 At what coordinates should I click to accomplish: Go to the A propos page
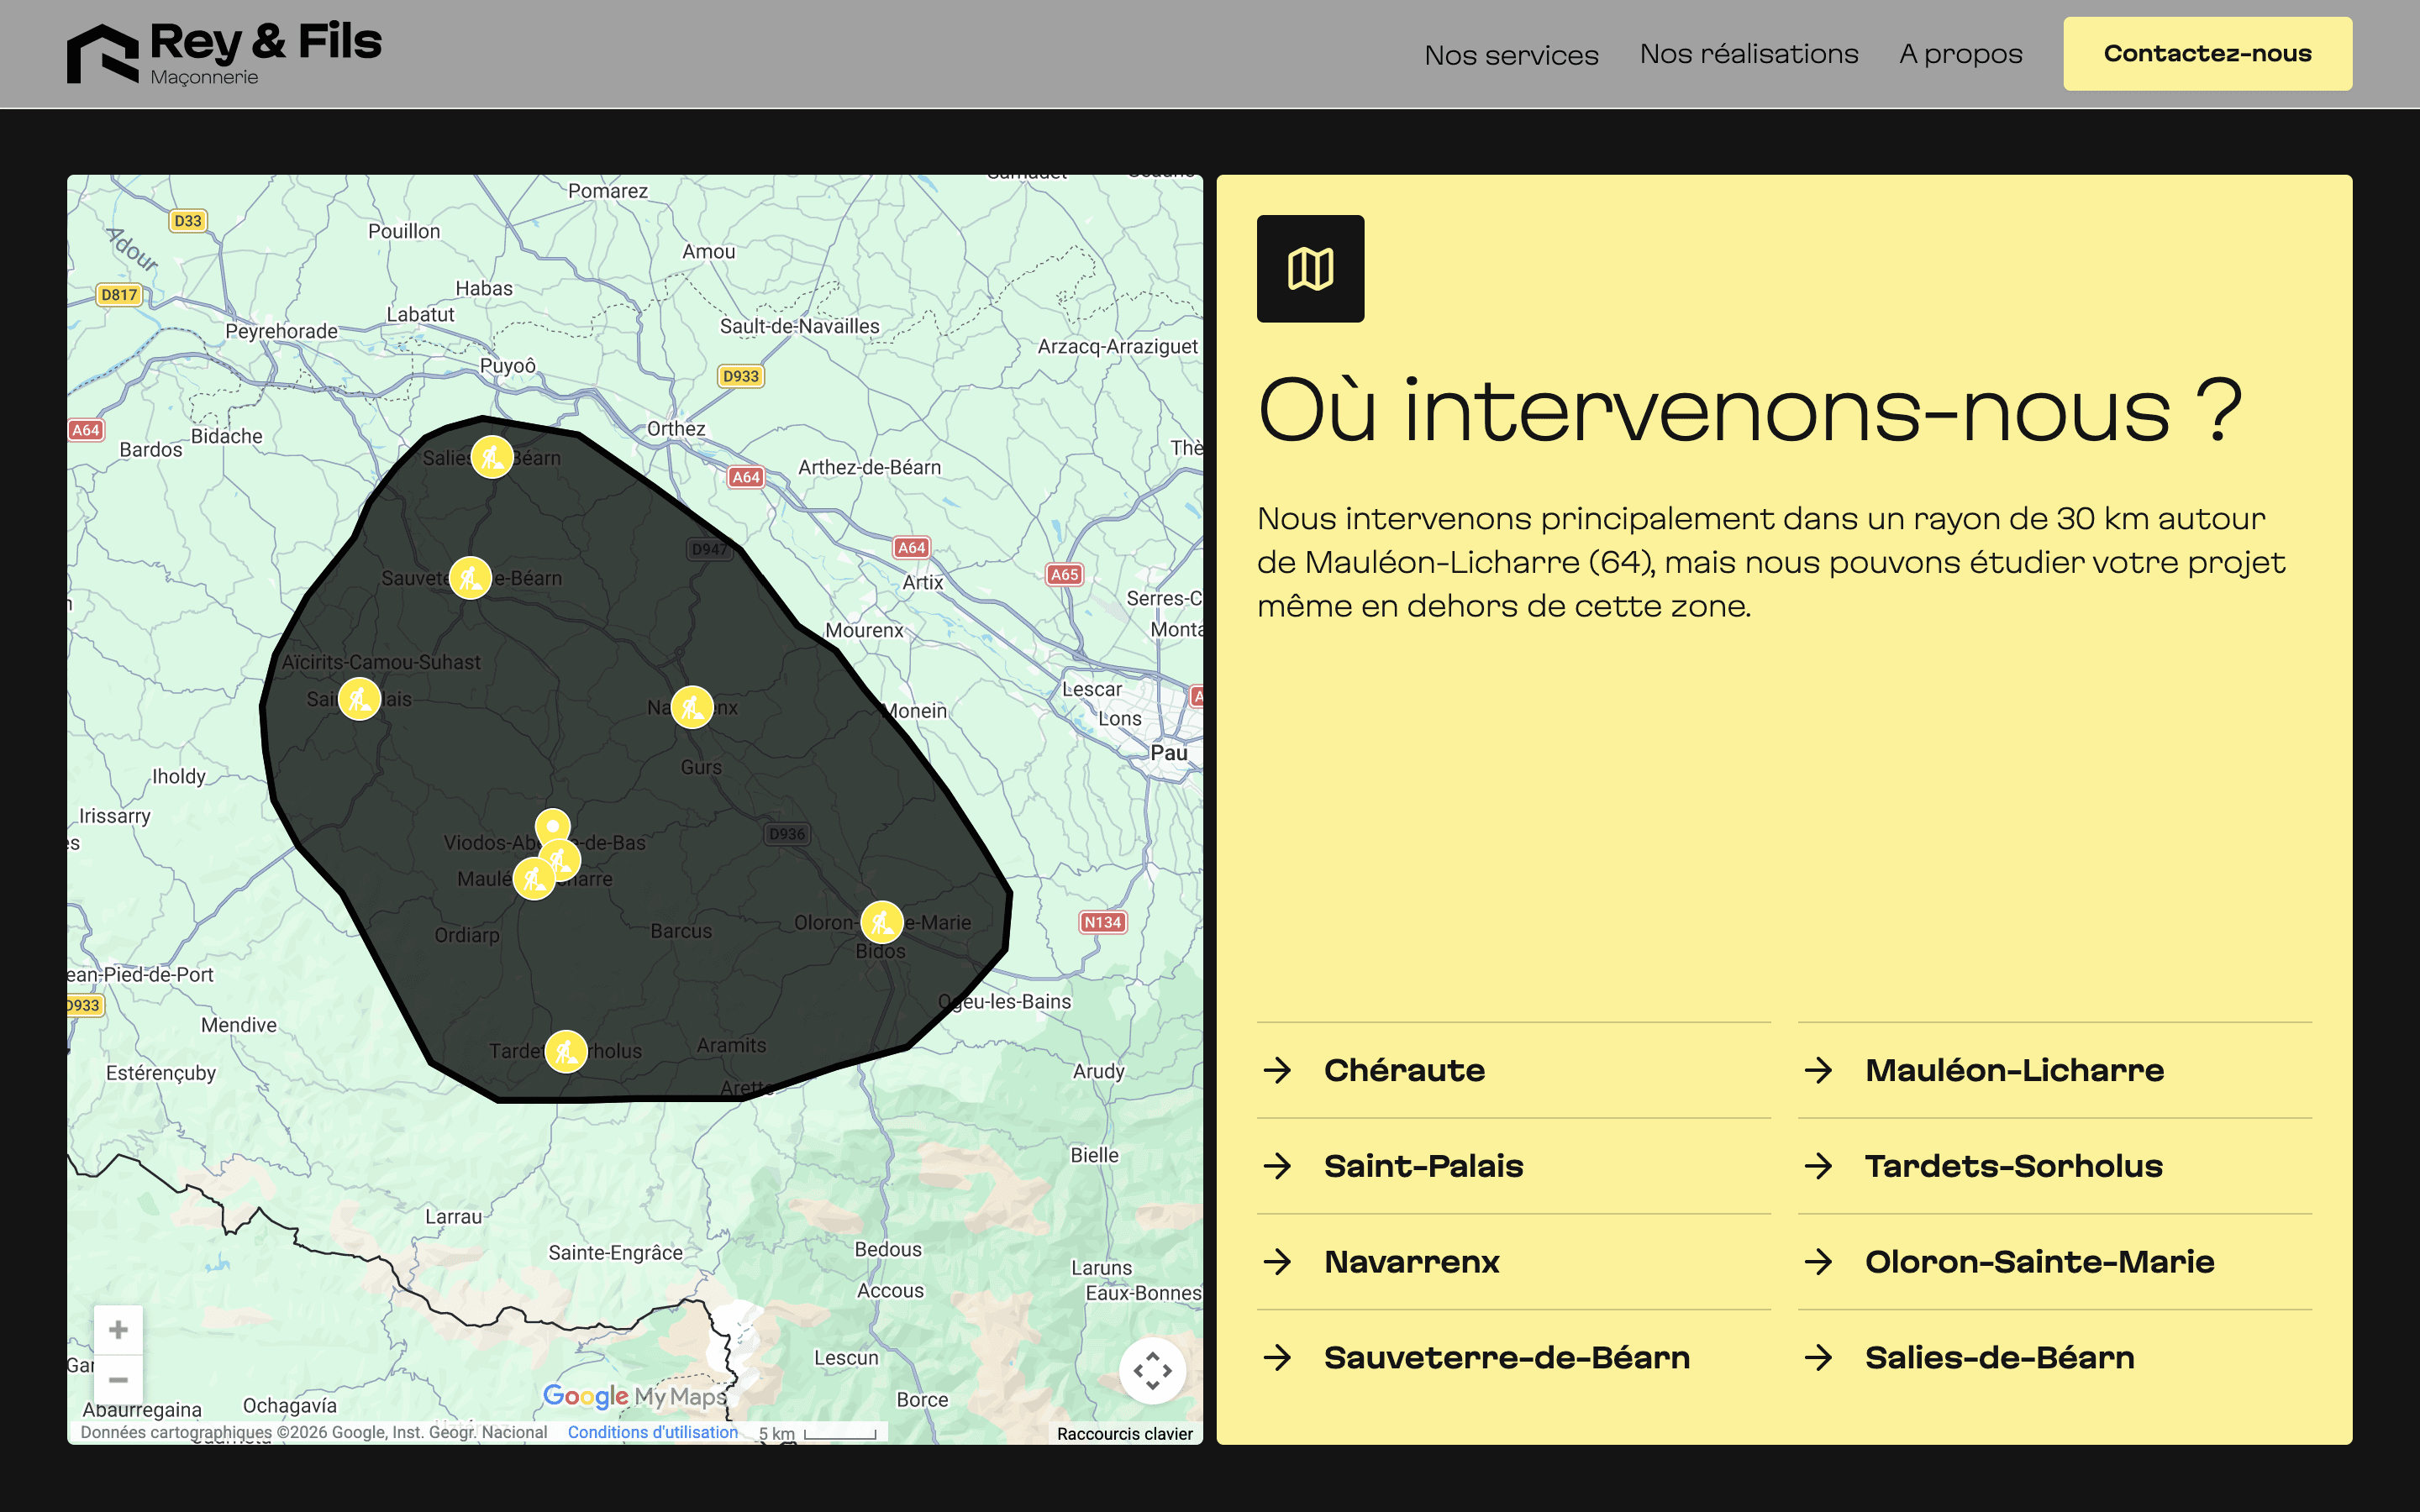[x=1960, y=54]
